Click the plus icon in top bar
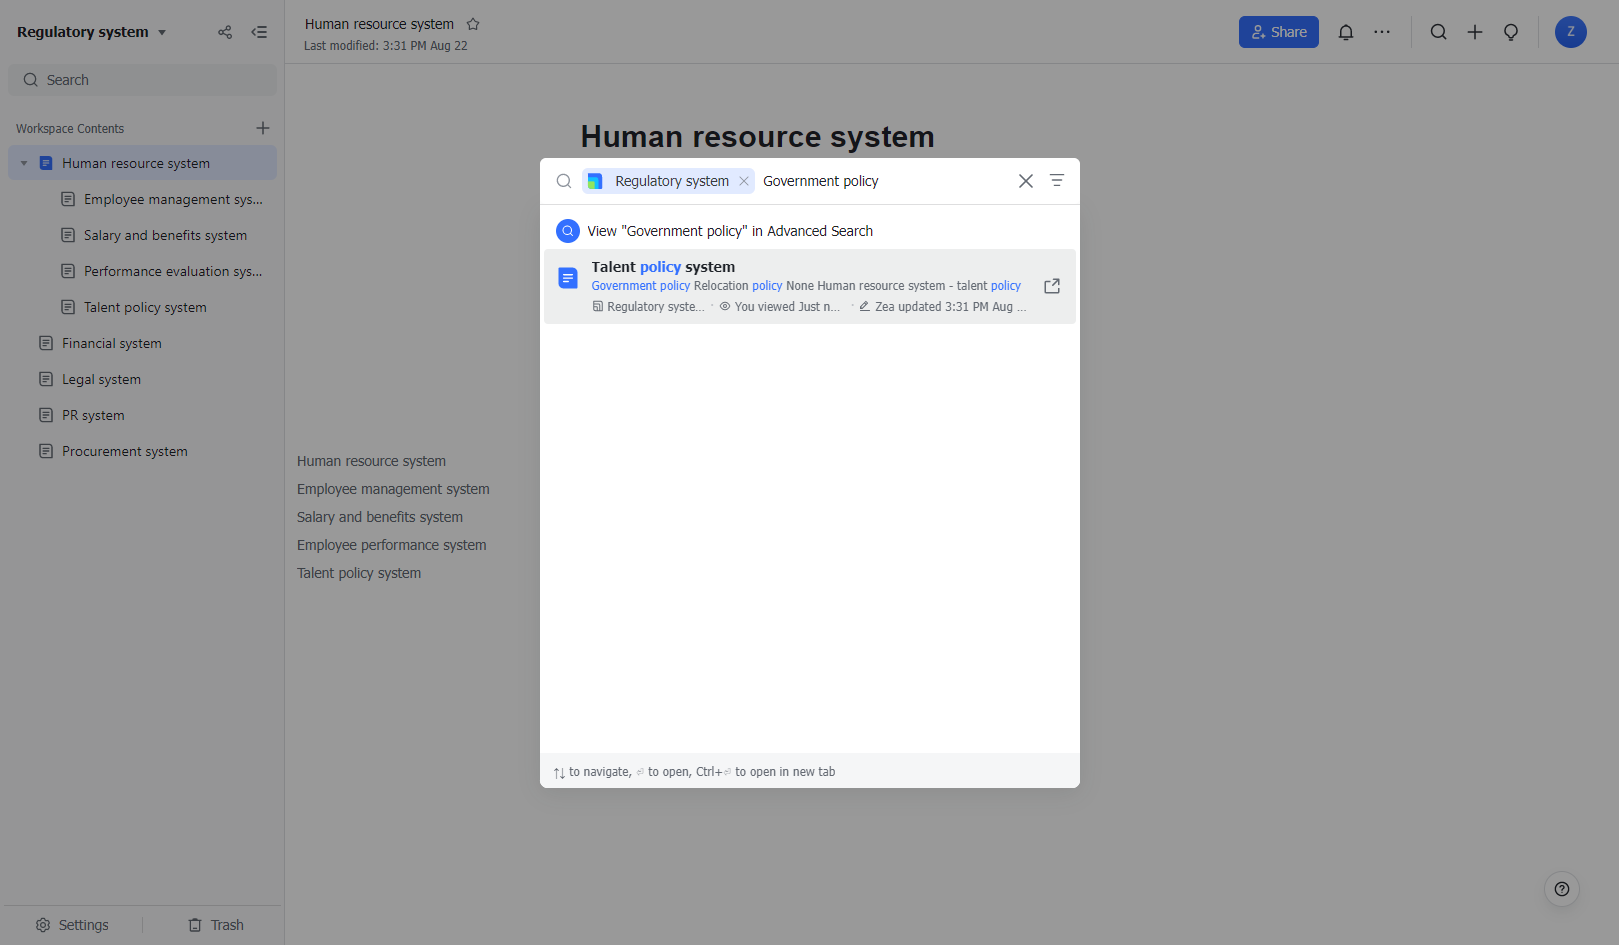 (x=1475, y=32)
